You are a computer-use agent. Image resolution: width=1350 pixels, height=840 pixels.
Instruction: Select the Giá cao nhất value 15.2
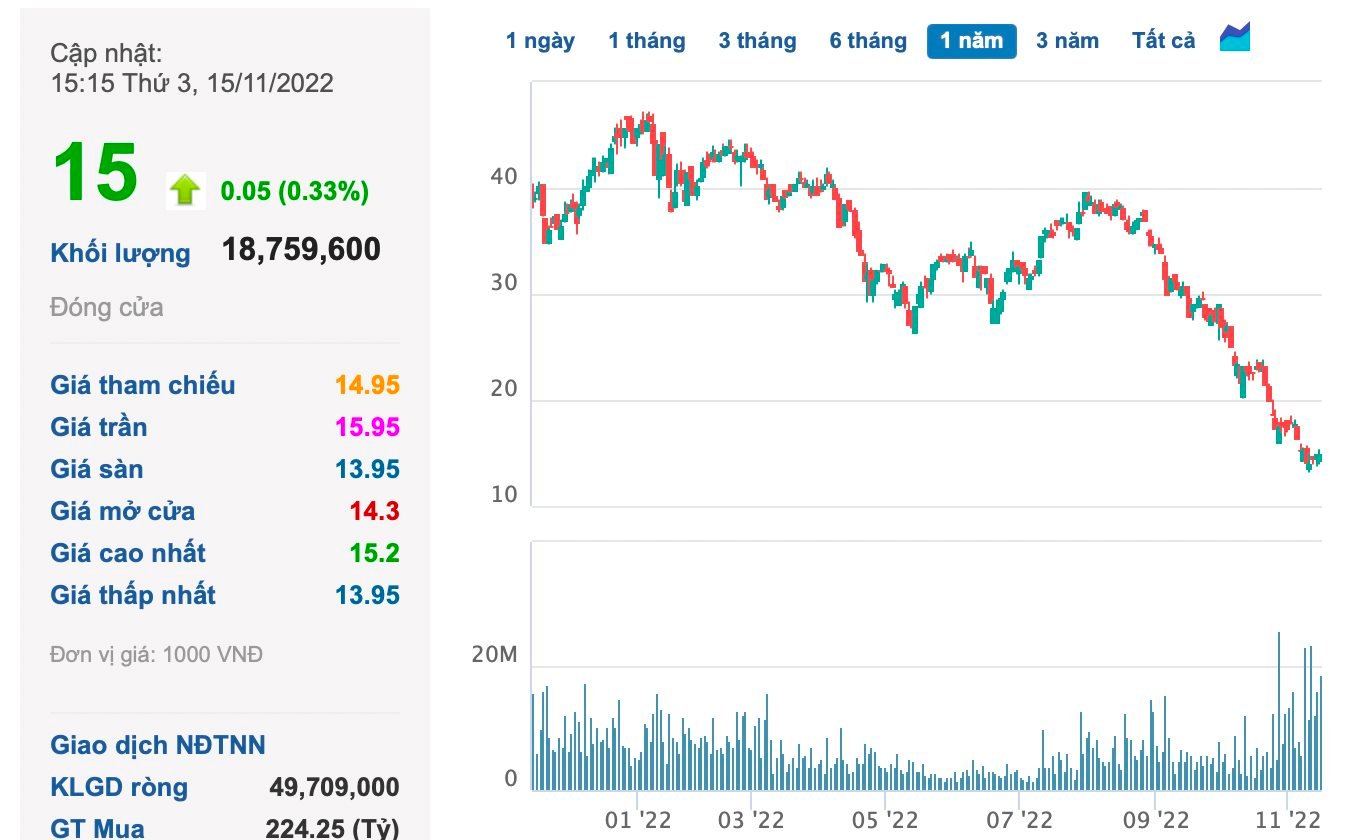click(x=374, y=553)
